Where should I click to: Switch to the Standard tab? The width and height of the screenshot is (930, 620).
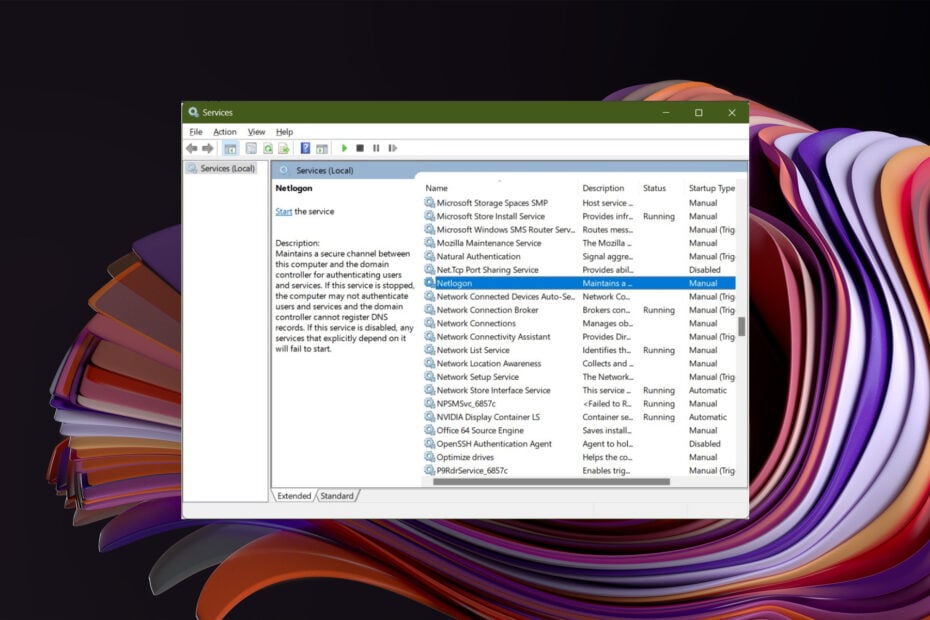point(338,495)
